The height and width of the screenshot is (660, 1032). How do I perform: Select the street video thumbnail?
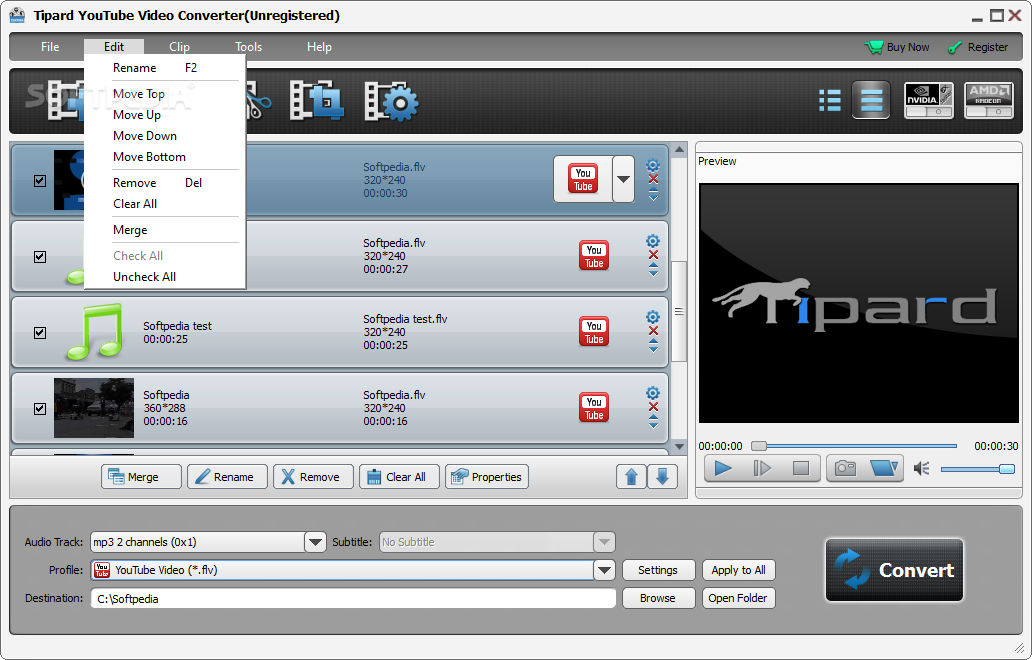coord(93,408)
